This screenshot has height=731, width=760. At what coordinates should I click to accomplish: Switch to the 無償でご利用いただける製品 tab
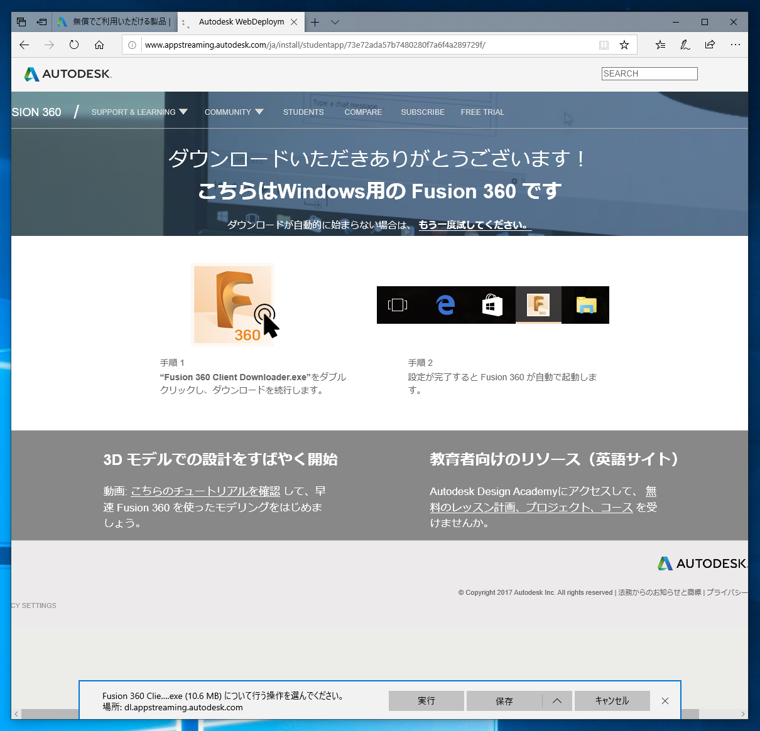point(115,22)
